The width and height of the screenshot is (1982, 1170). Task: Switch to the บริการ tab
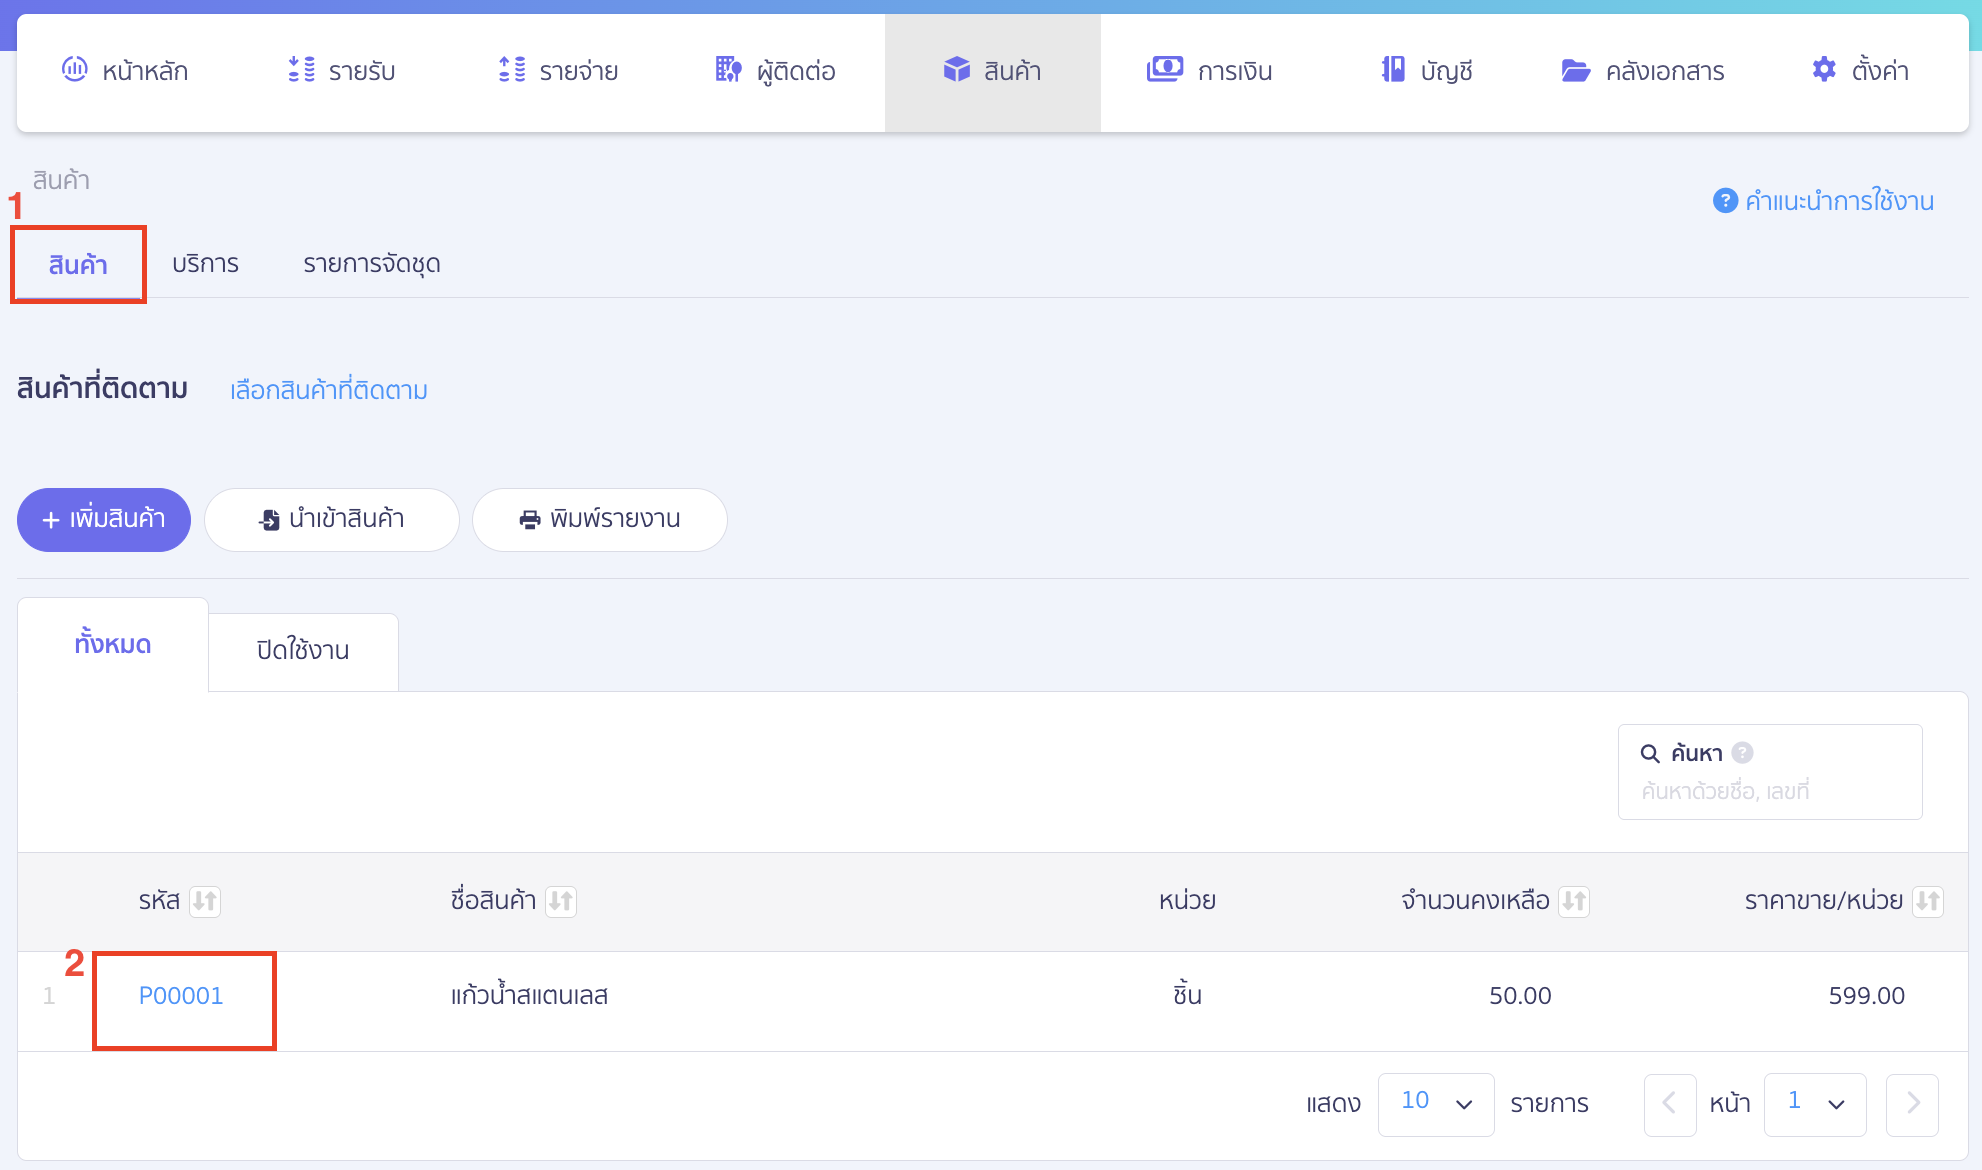coord(205,264)
